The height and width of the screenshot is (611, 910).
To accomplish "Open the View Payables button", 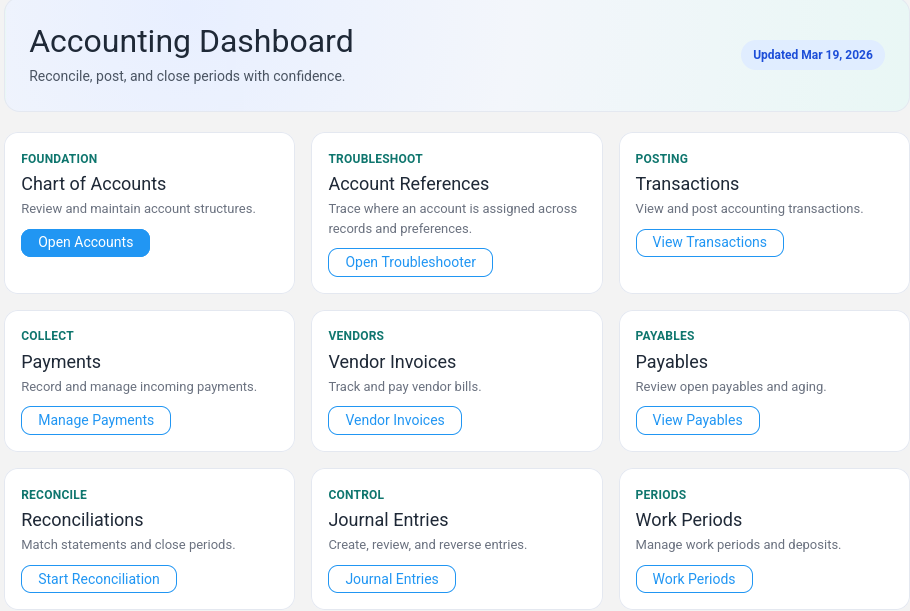I will [x=697, y=420].
